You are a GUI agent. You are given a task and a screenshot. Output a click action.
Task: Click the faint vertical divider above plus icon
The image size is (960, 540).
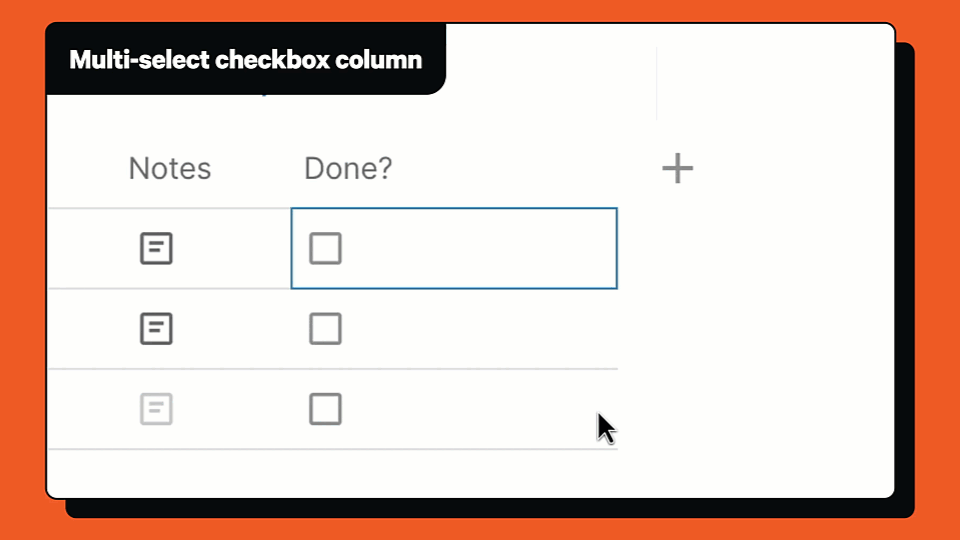pos(656,83)
